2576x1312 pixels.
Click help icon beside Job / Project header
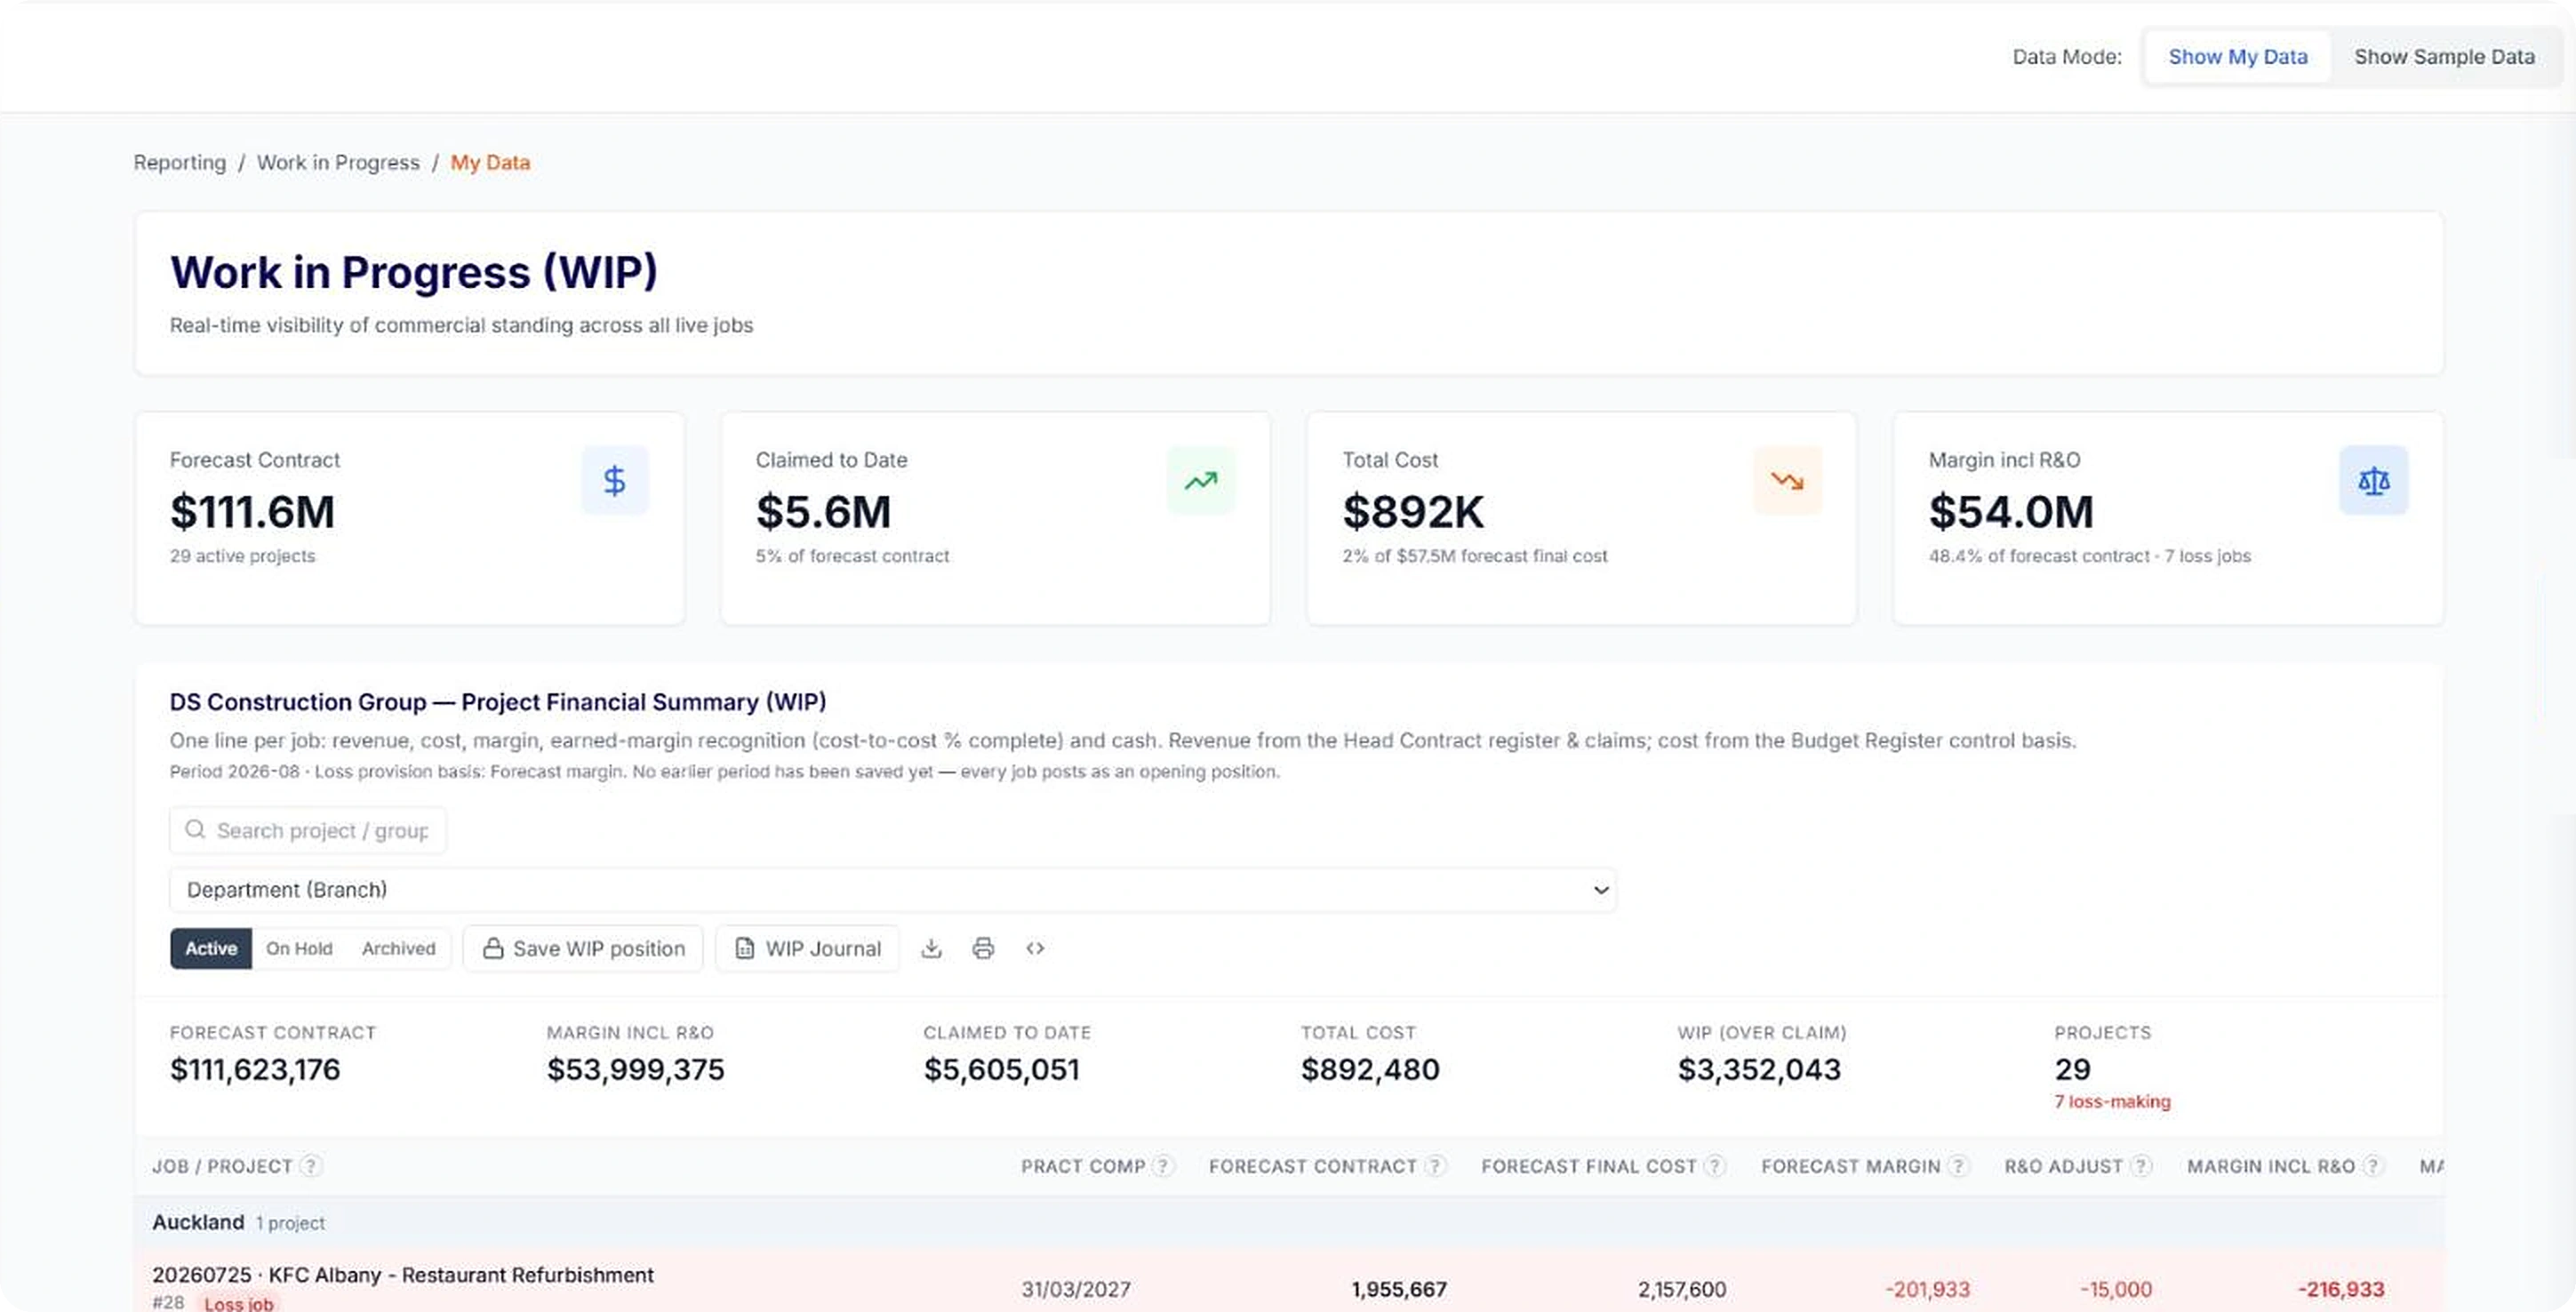coord(311,1166)
